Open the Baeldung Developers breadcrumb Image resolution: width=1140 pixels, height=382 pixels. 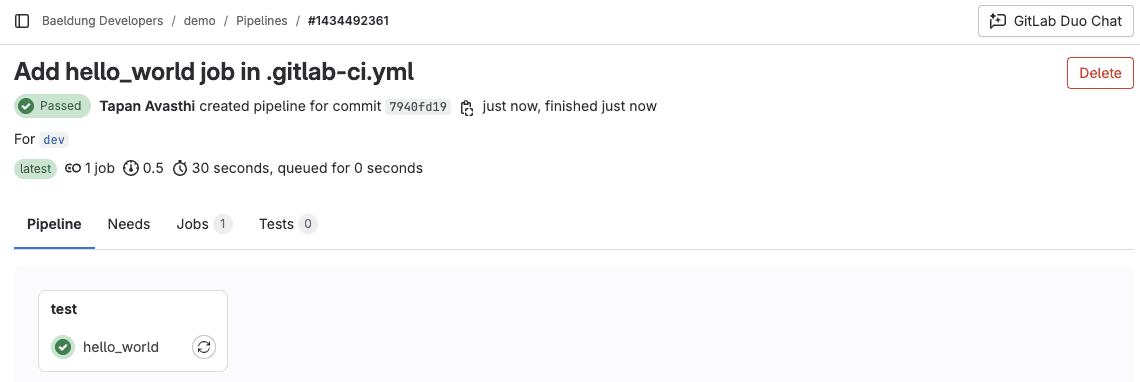103,21
